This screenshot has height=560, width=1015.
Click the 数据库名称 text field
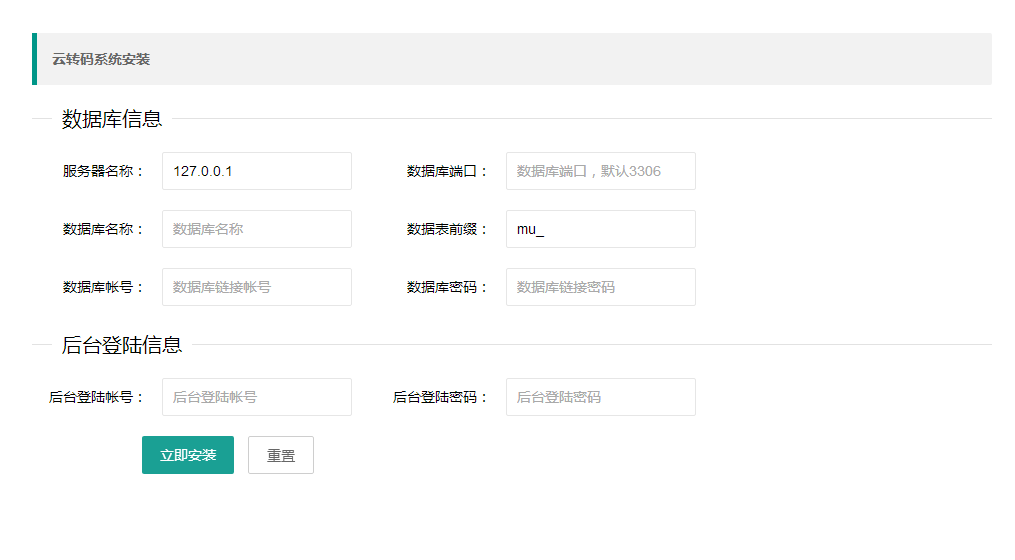(256, 229)
